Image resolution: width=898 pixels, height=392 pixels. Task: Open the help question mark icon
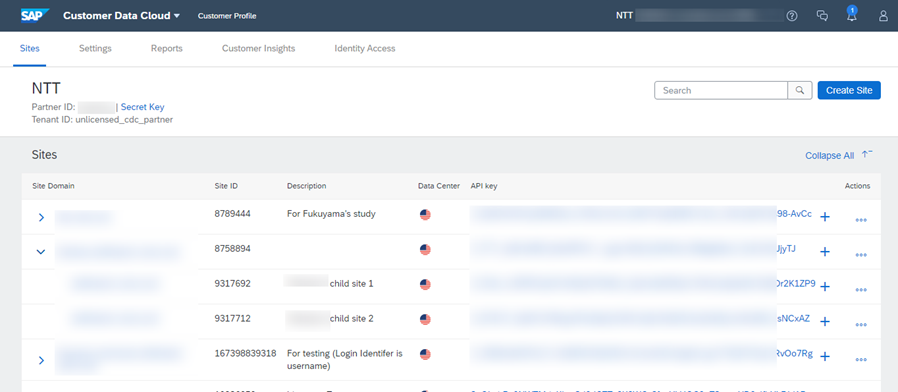click(792, 16)
